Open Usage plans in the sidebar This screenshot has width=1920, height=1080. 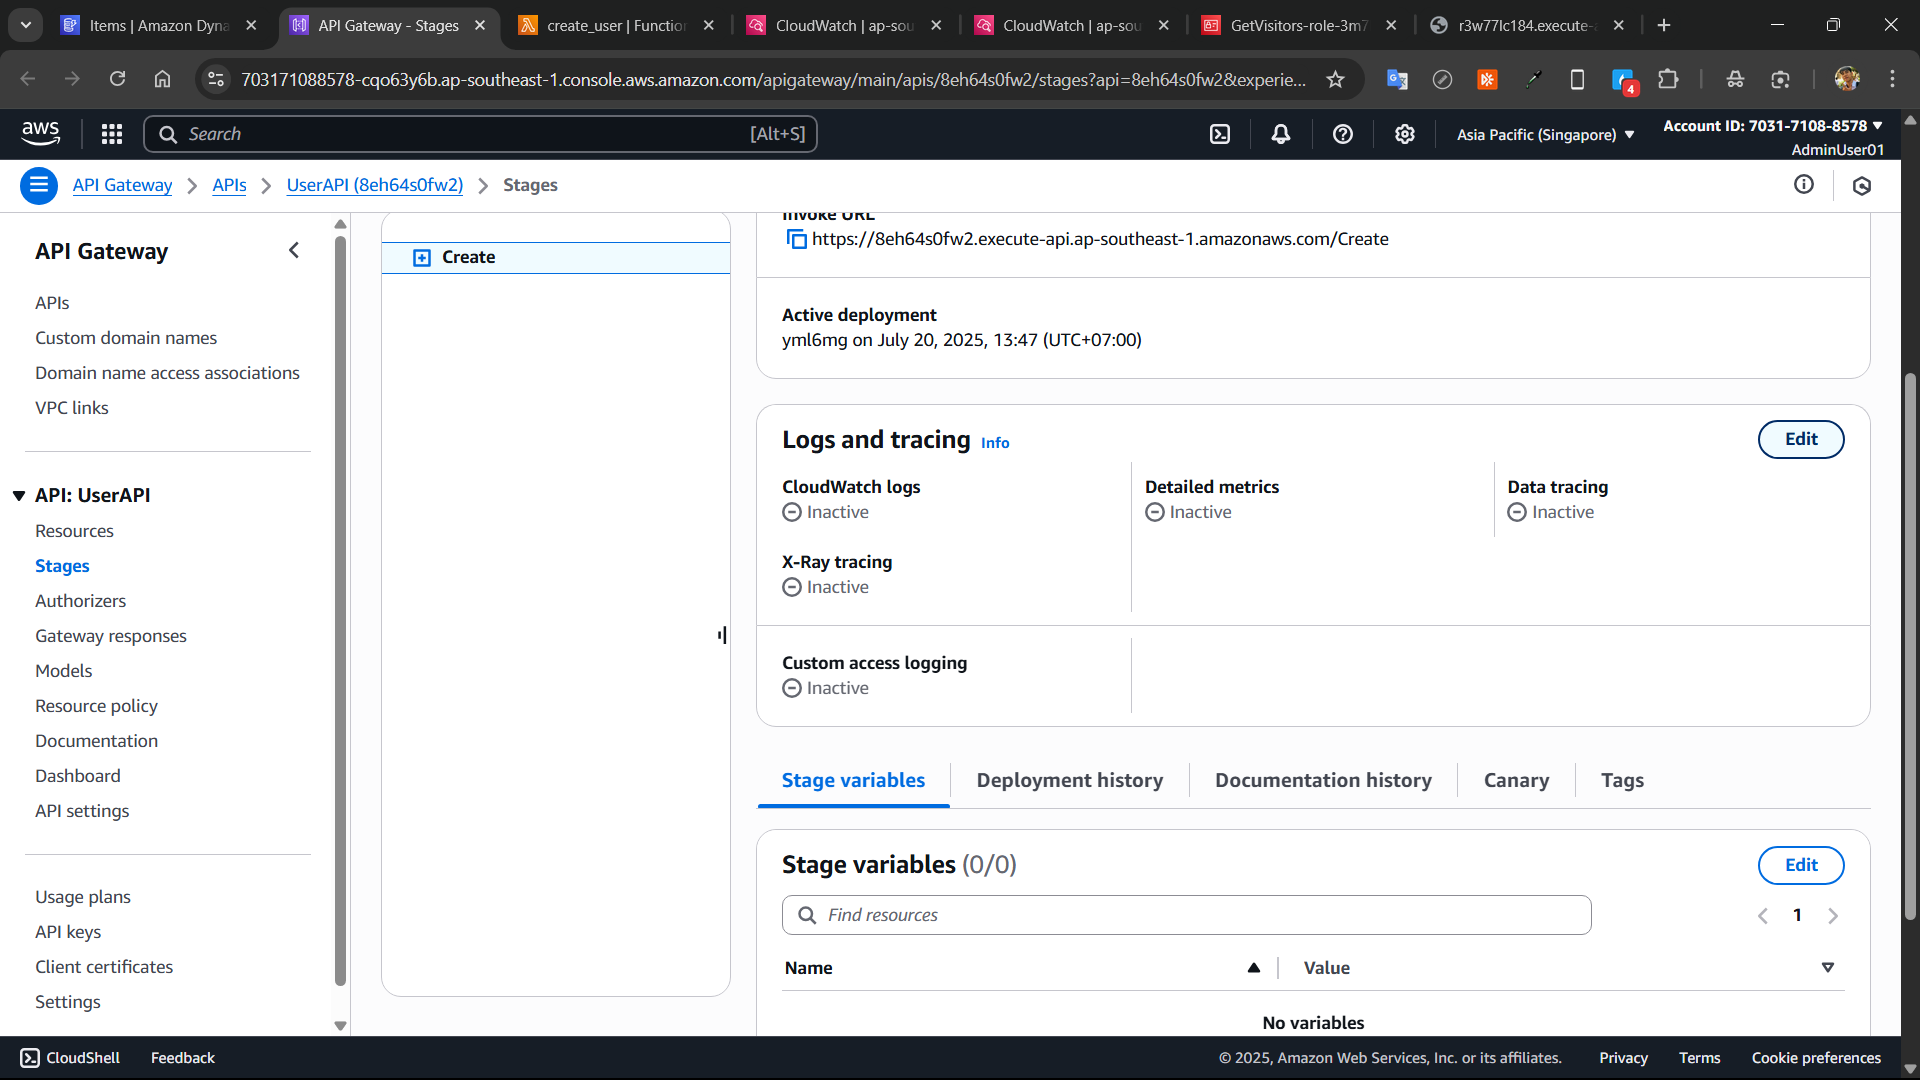coord(83,897)
